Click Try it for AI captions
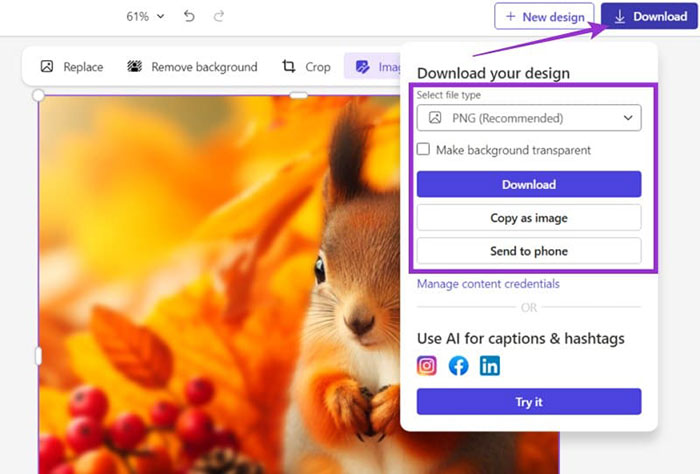 point(528,402)
